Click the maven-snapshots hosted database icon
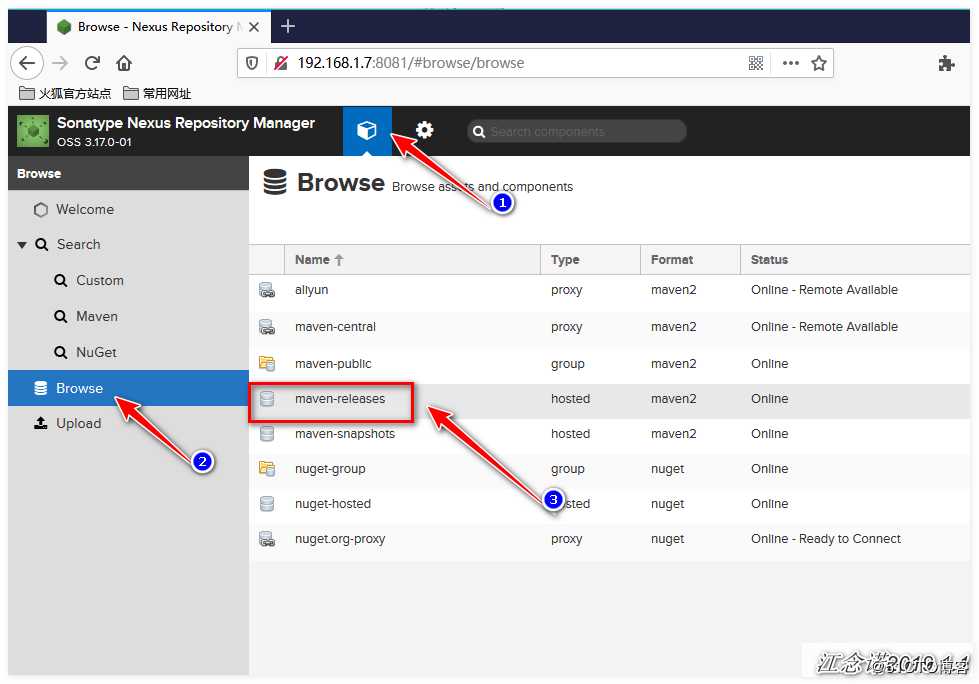The height and width of the screenshot is (684, 979). pyautogui.click(x=267, y=434)
